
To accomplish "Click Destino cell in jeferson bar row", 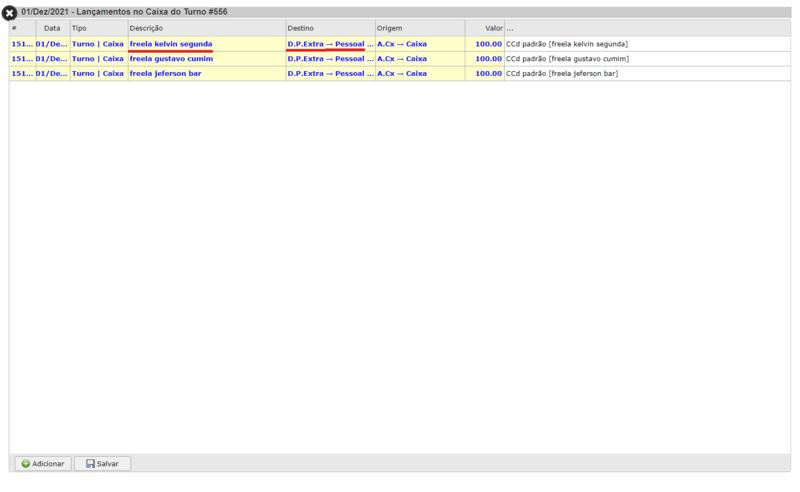I will [x=331, y=73].
